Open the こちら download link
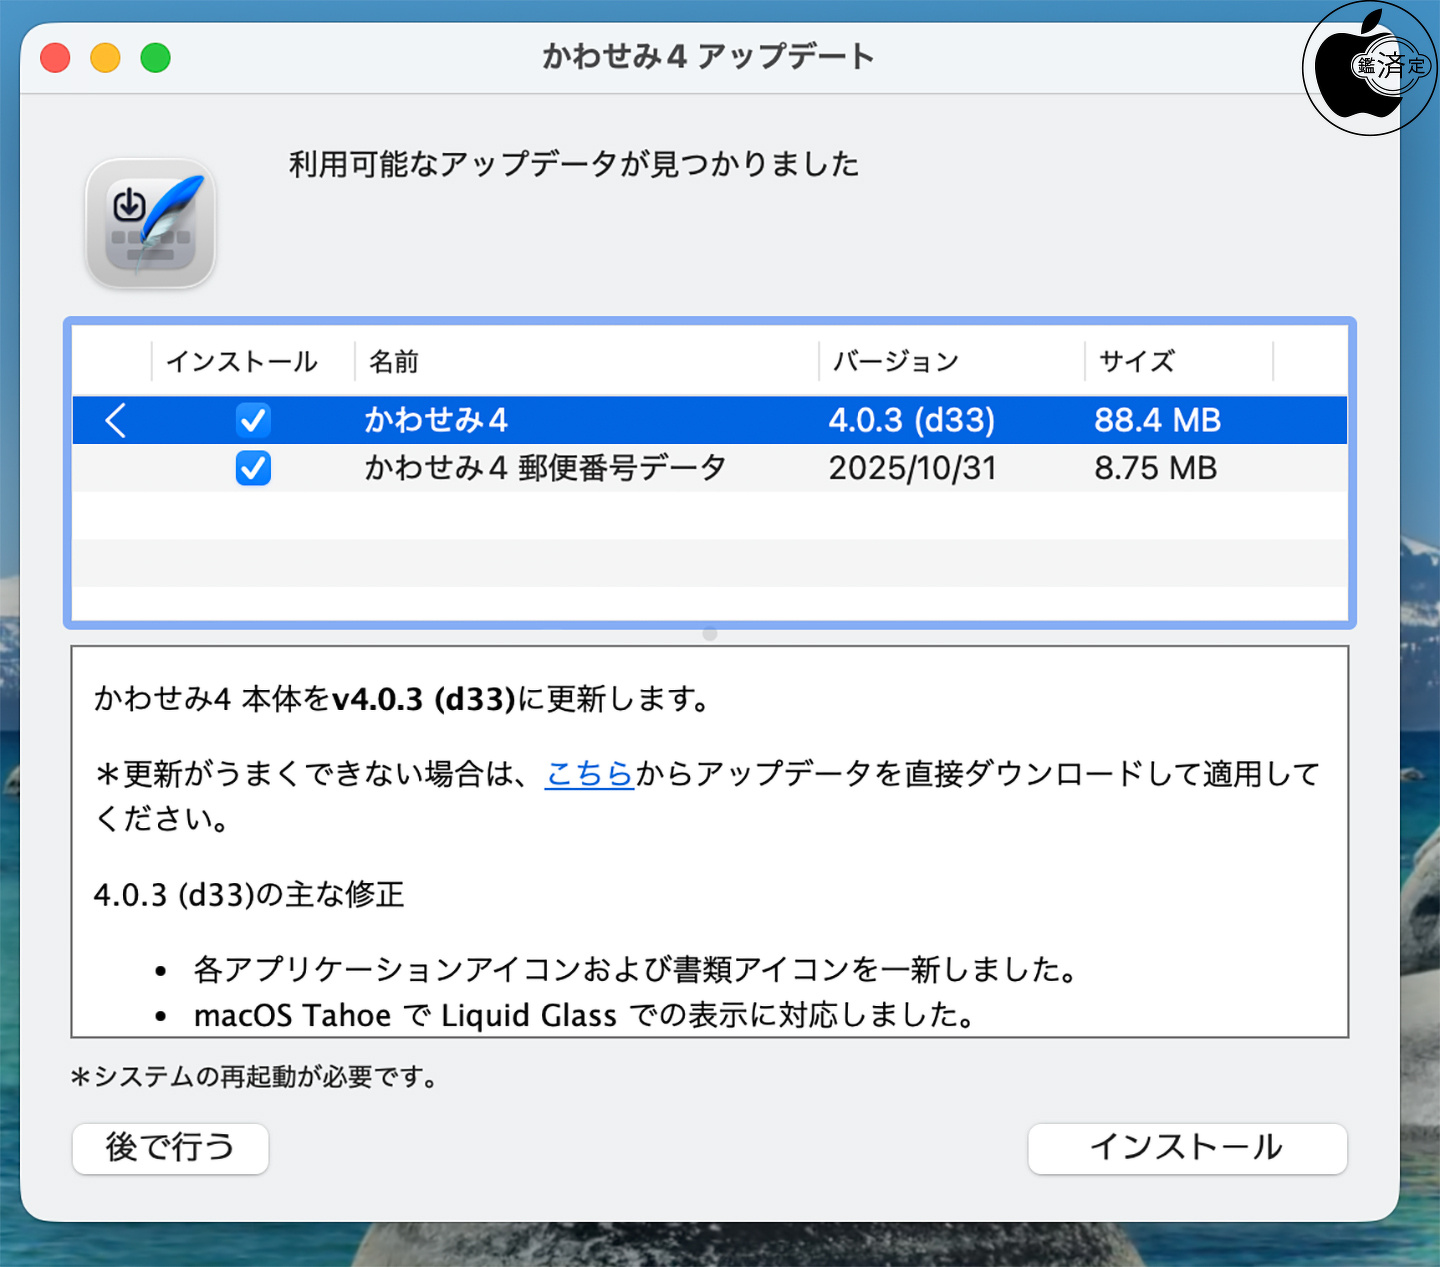The width and height of the screenshot is (1440, 1267). click(x=589, y=773)
